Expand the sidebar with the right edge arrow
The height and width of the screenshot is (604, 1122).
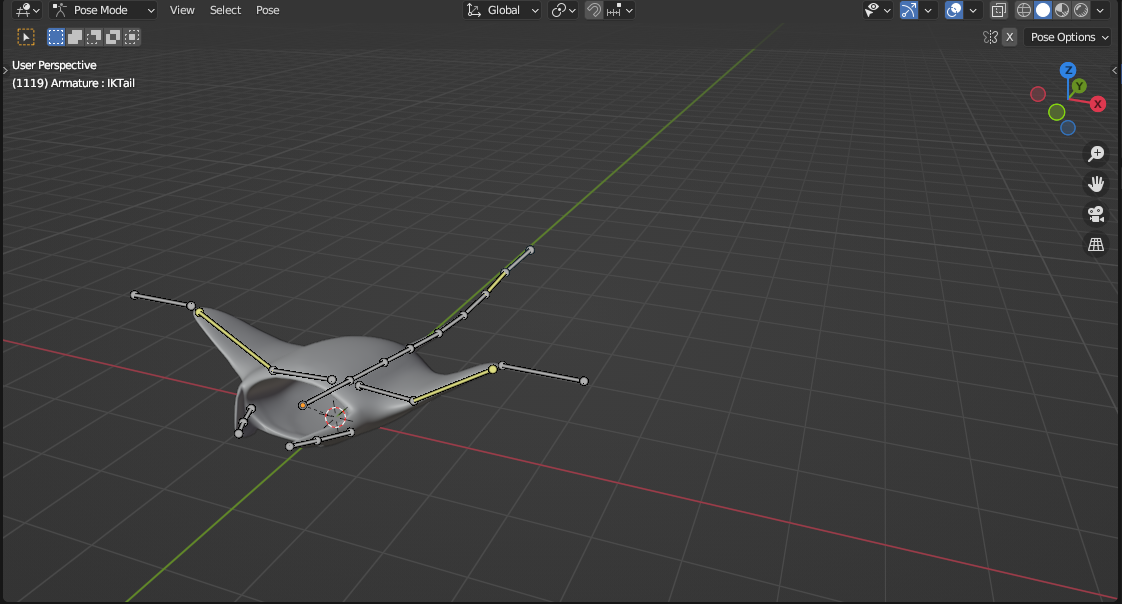pyautogui.click(x=1115, y=70)
